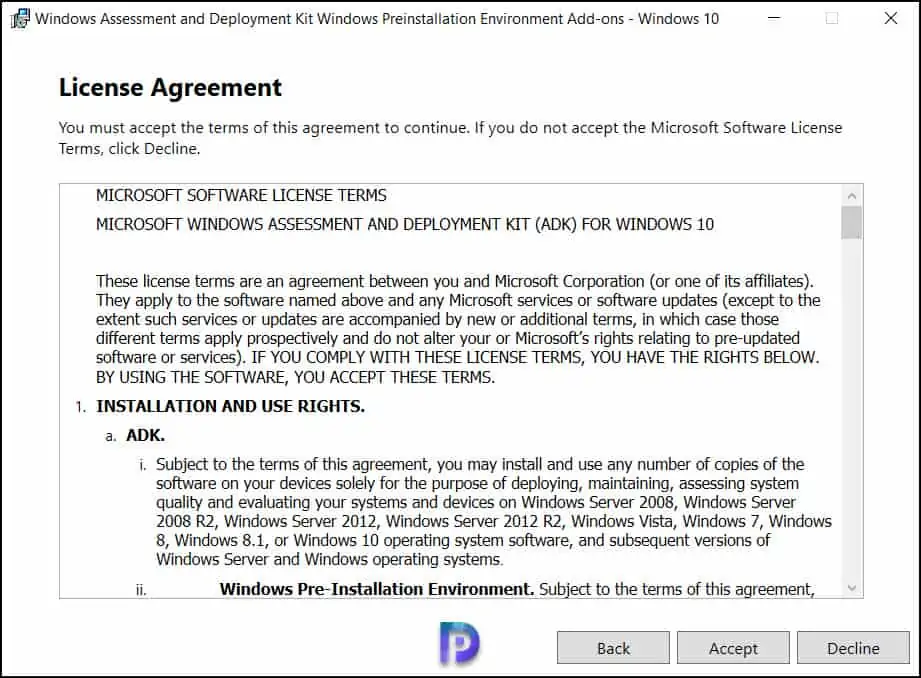Close the ADK setup window

[890, 18]
